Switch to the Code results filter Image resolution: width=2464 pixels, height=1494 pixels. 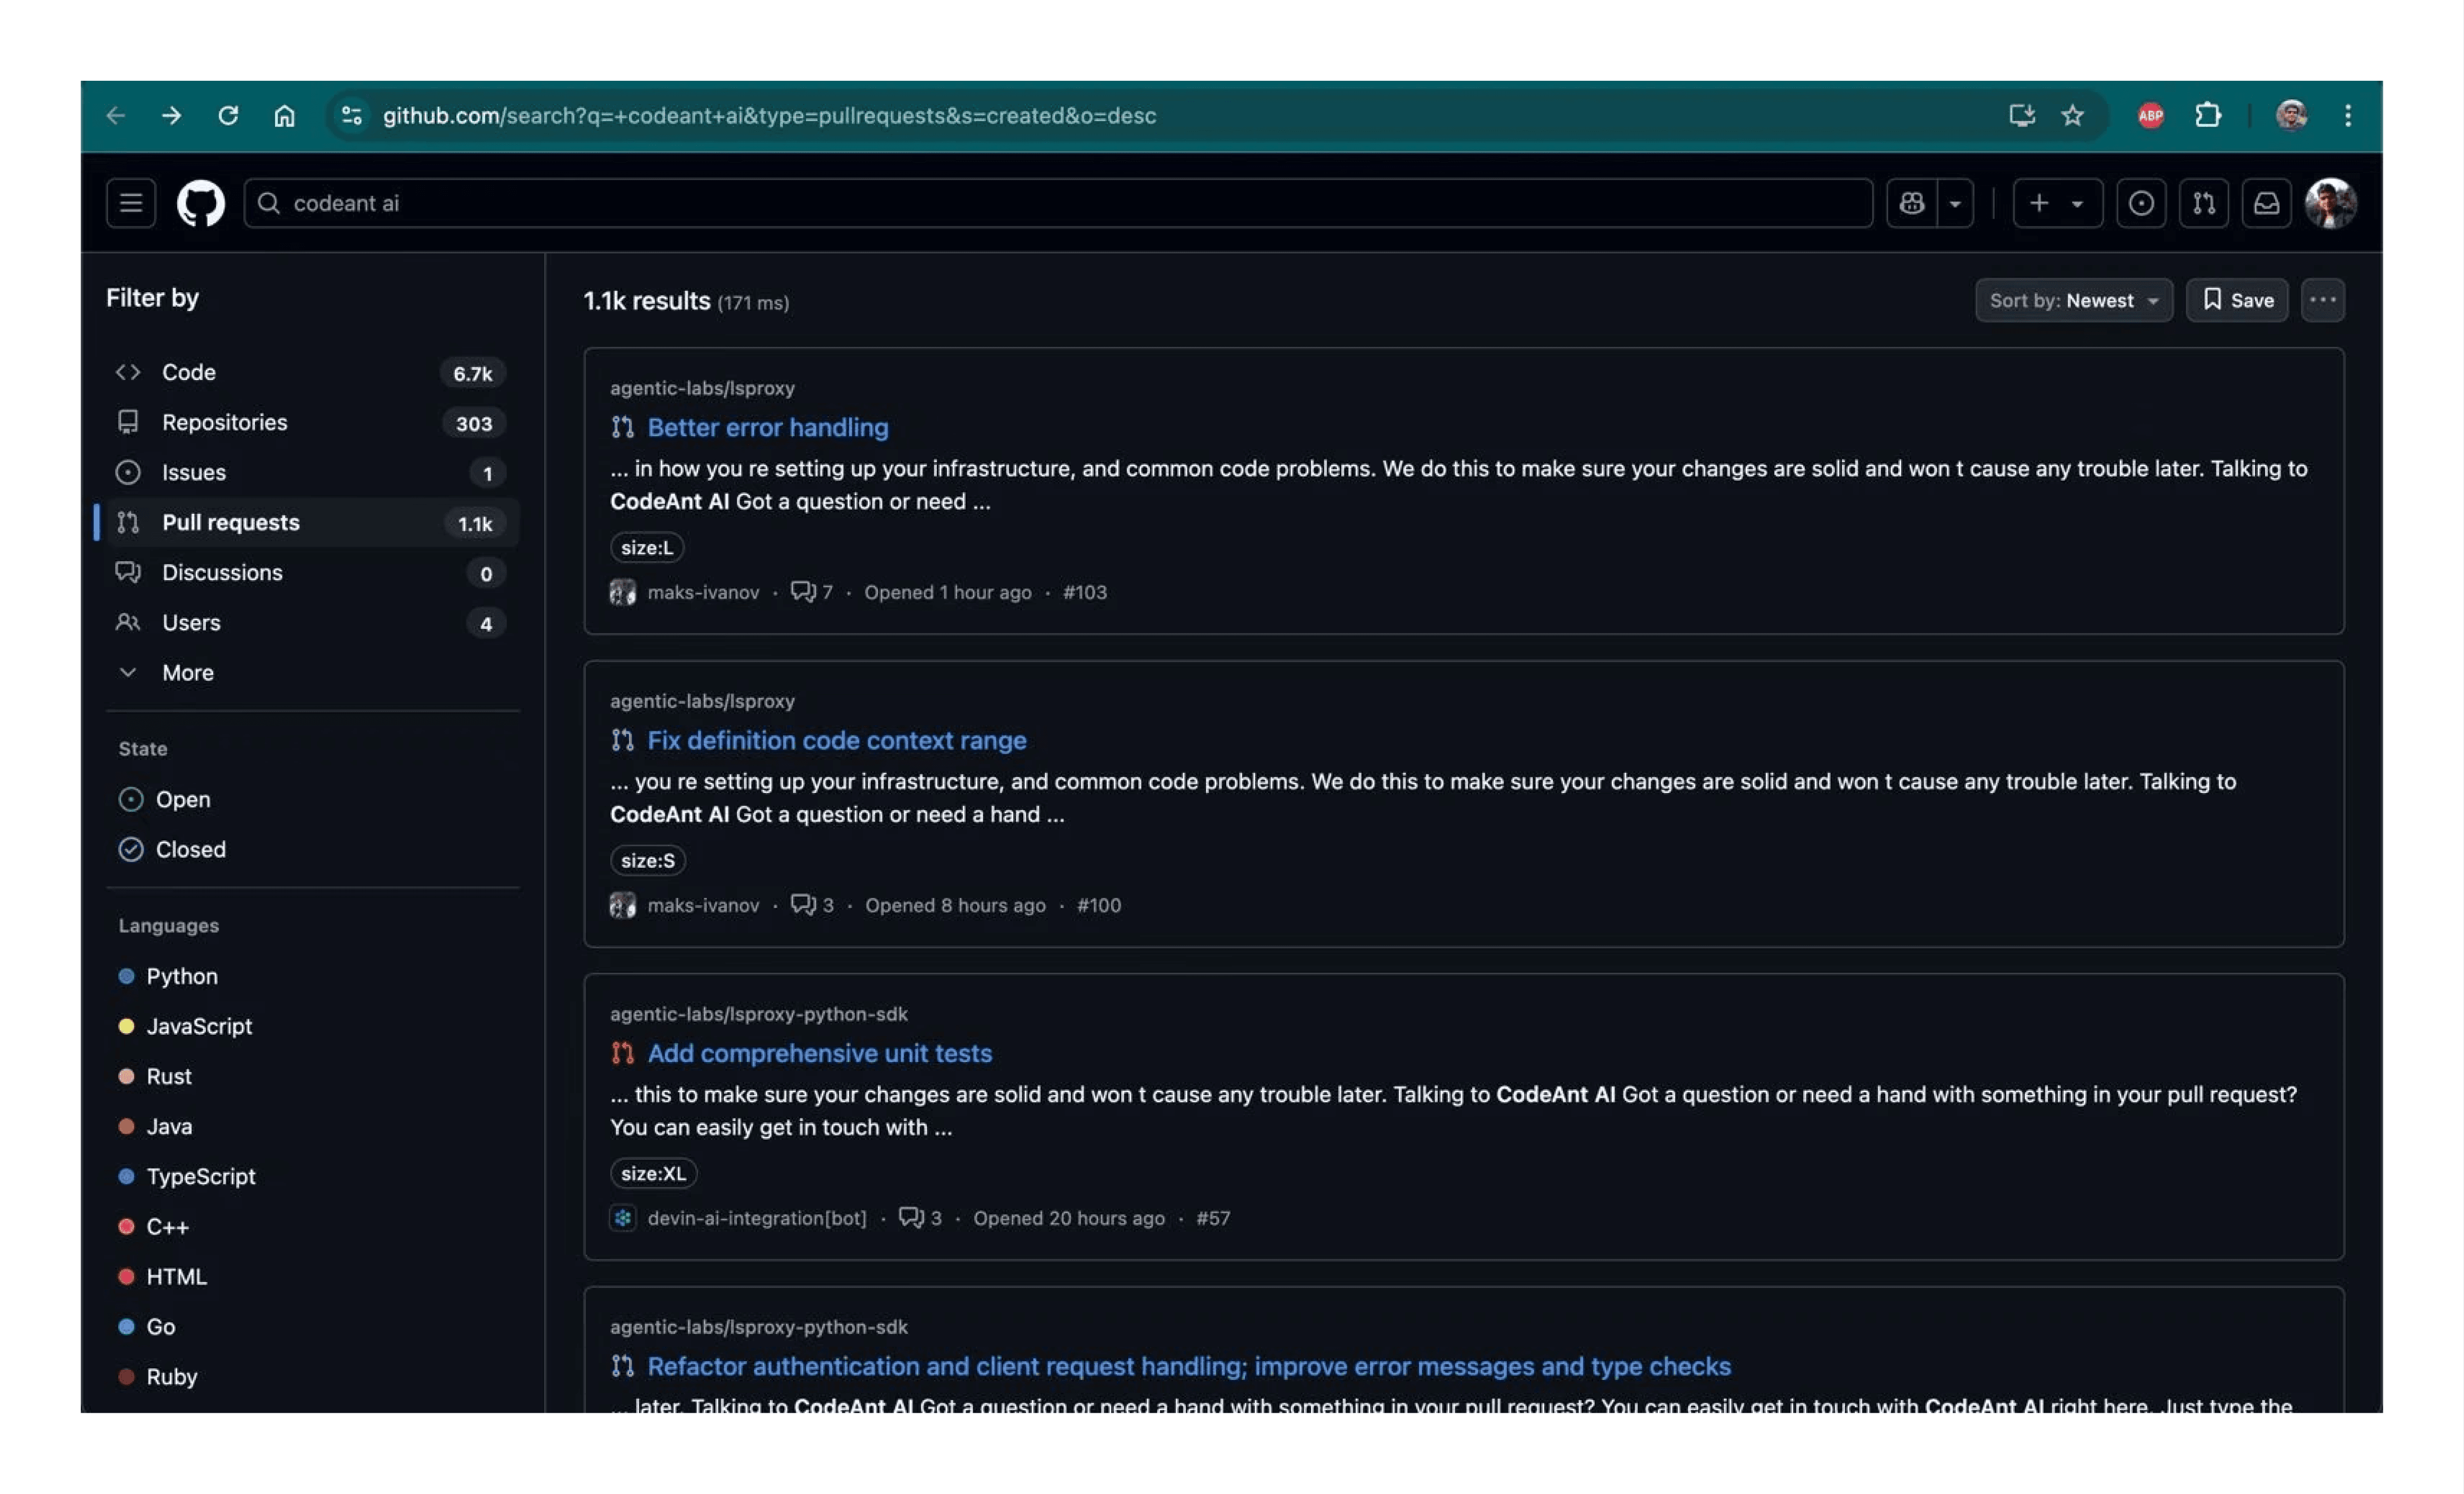[x=190, y=371]
